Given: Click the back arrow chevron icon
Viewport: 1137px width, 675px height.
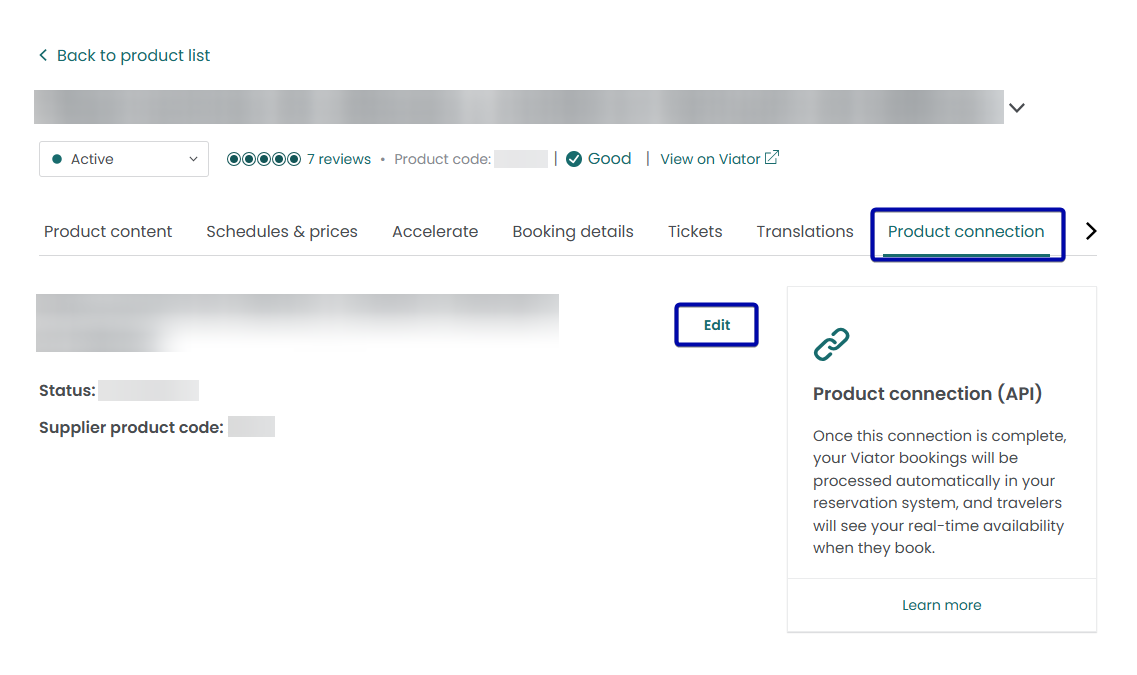Looking at the screenshot, I should [43, 55].
